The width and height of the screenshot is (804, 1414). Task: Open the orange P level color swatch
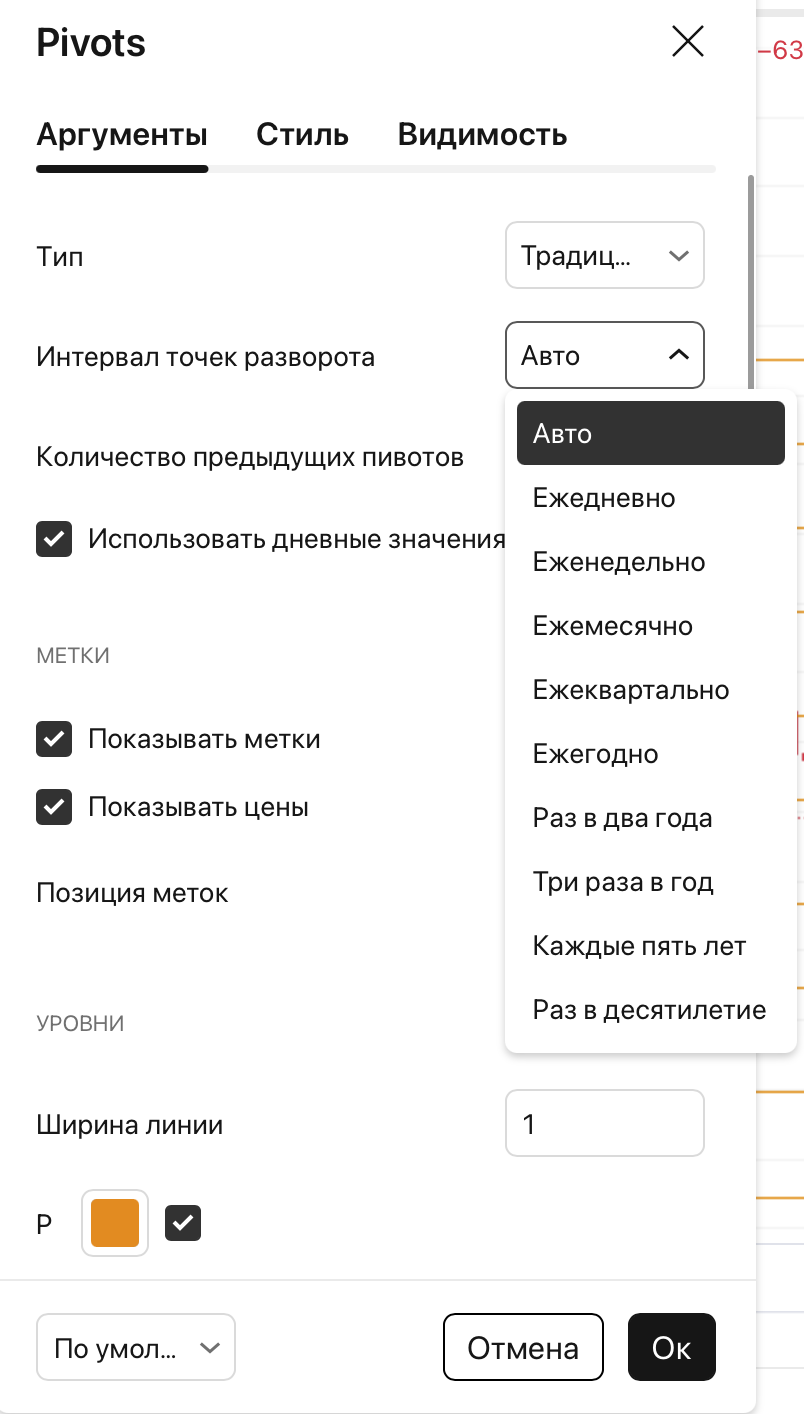pyautogui.click(x=114, y=1222)
